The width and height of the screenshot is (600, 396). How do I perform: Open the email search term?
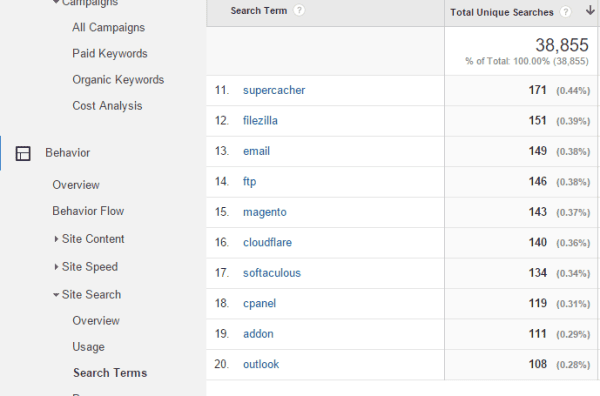pos(256,151)
